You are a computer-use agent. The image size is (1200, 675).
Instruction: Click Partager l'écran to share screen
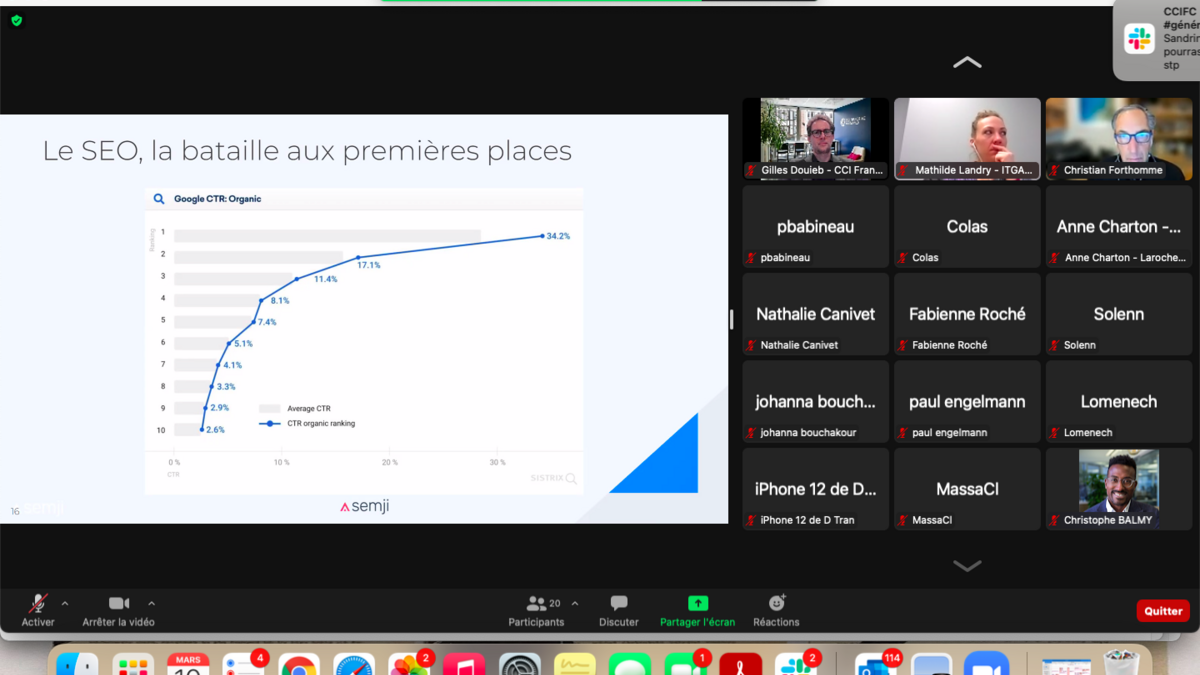click(697, 610)
